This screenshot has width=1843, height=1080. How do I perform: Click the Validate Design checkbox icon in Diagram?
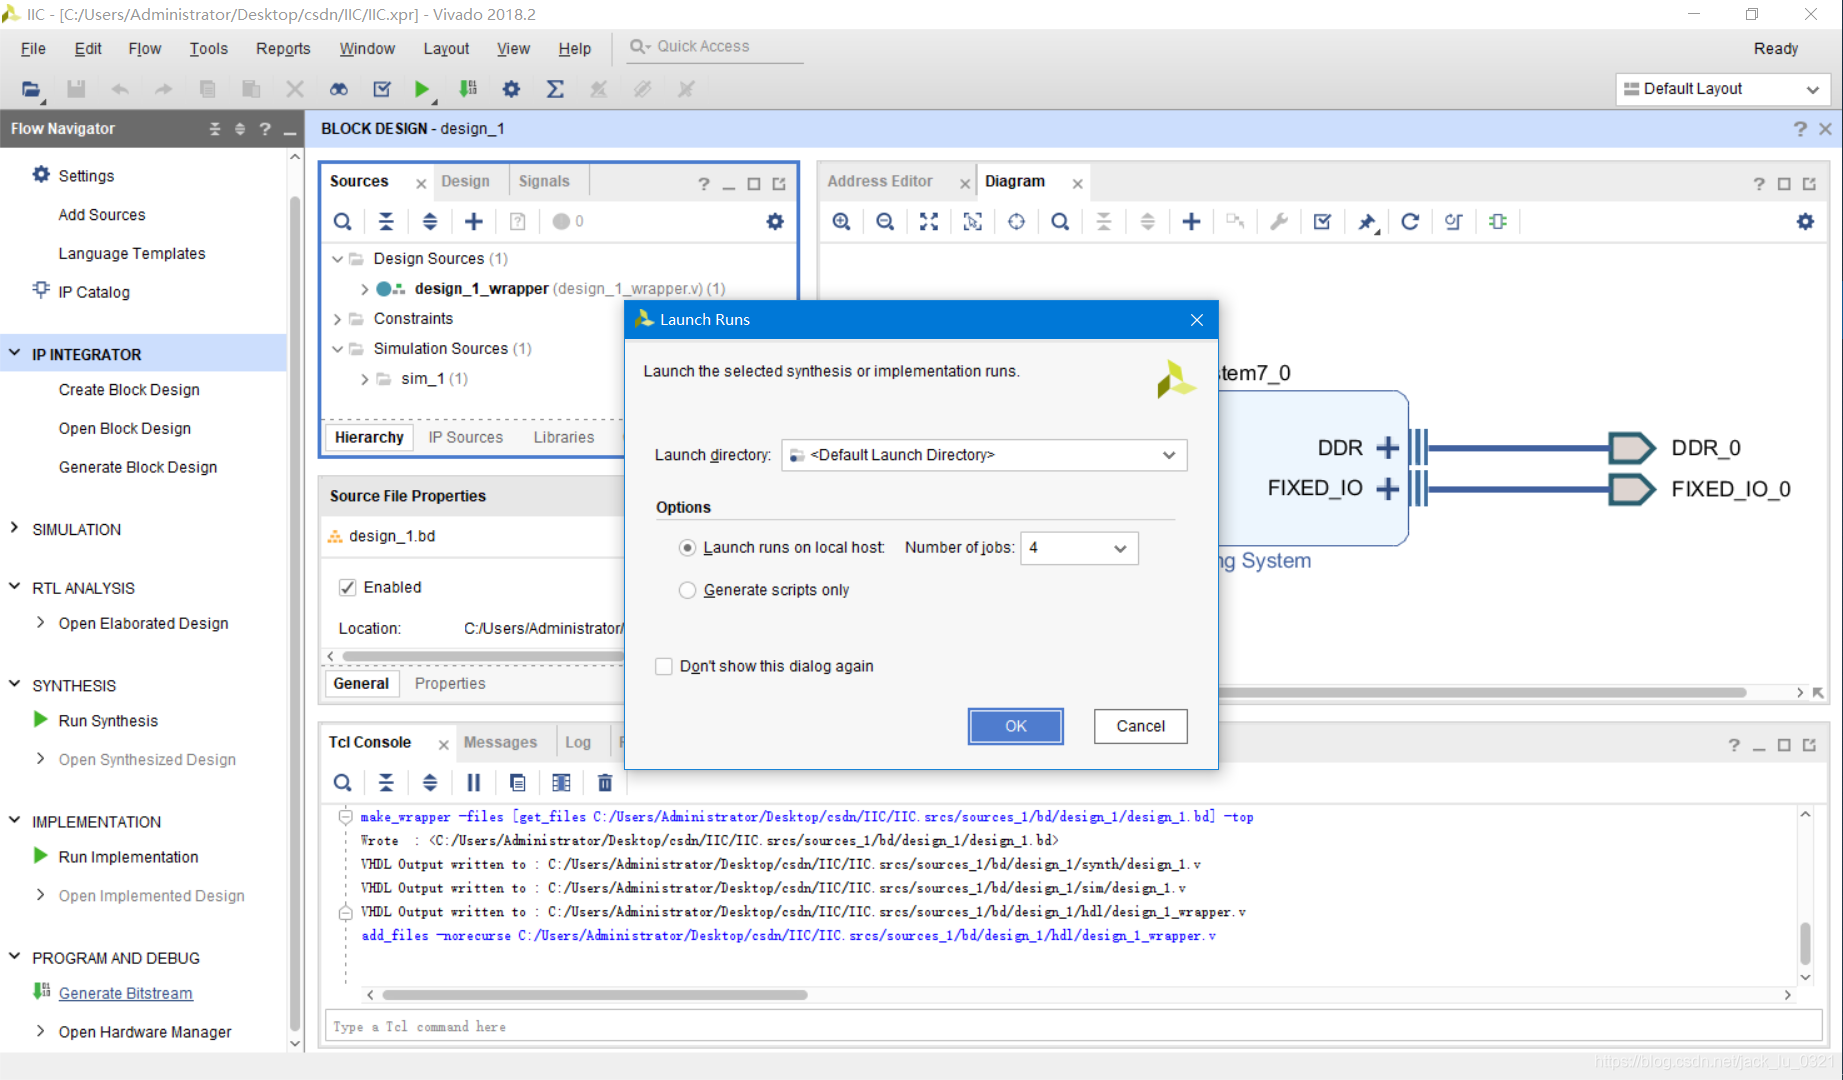point(1322,222)
